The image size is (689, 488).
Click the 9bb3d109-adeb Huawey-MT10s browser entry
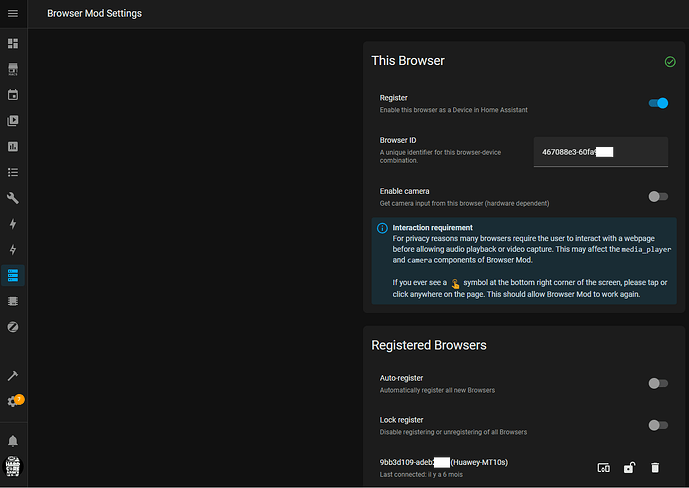[444, 462]
